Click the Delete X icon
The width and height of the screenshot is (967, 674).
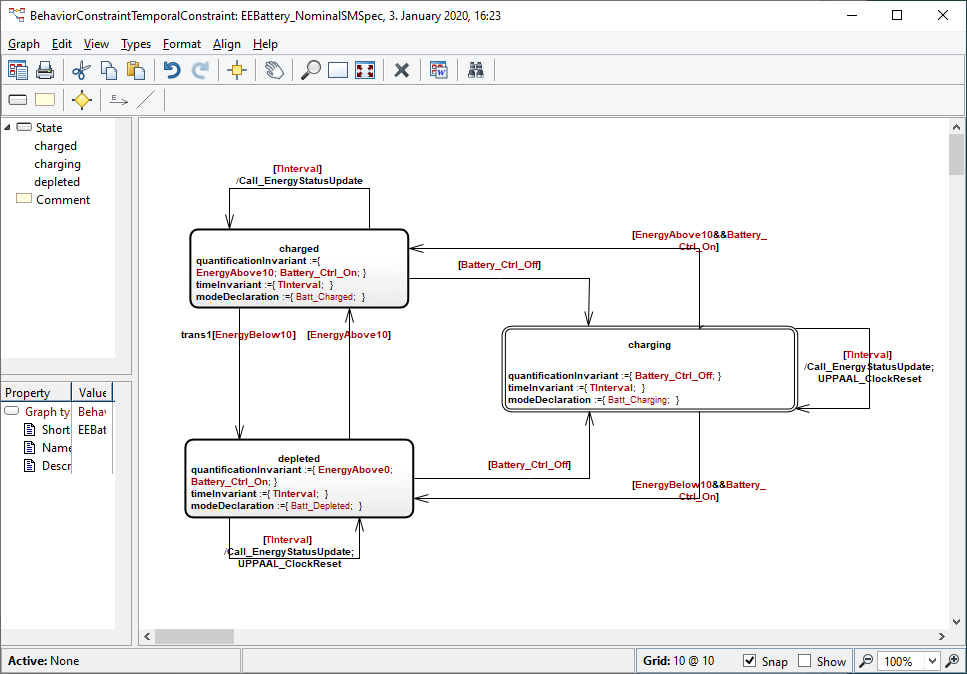(x=402, y=70)
